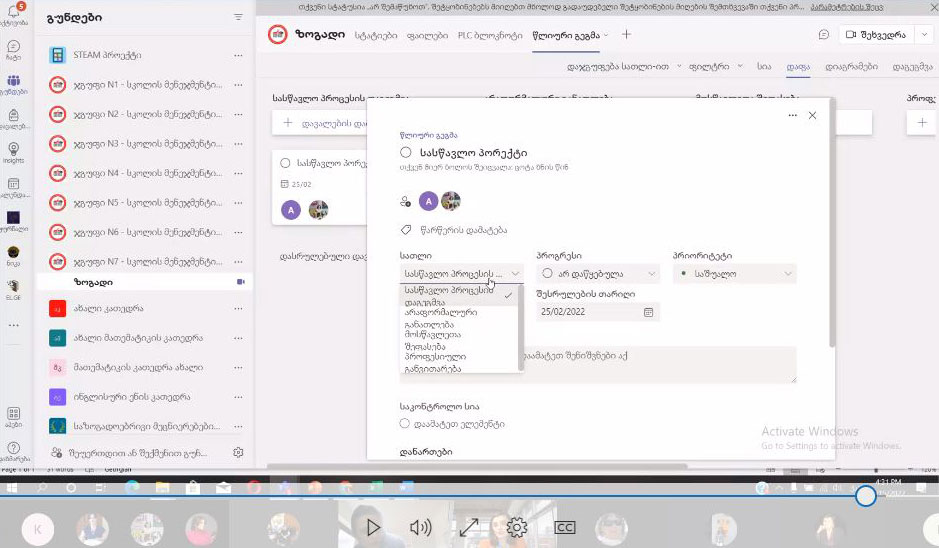Open Insights app in the left rail
939x548 pixels.
pos(14,150)
